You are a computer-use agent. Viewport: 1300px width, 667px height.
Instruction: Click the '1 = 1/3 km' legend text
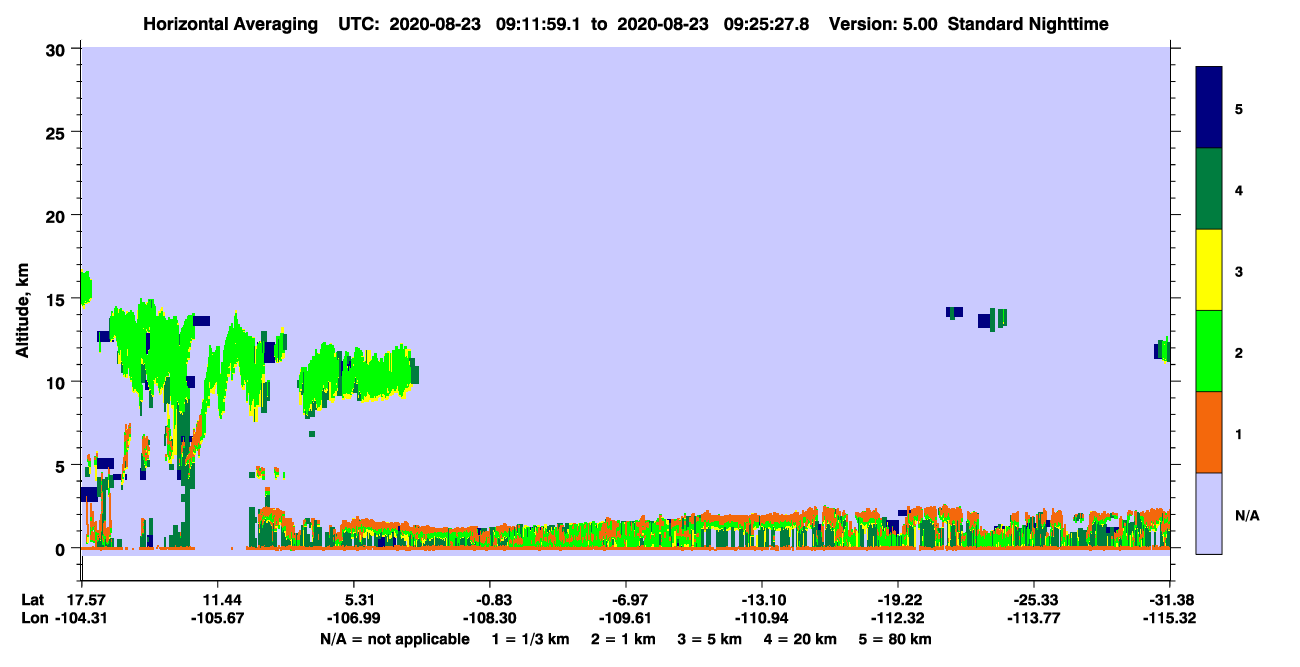(529, 639)
